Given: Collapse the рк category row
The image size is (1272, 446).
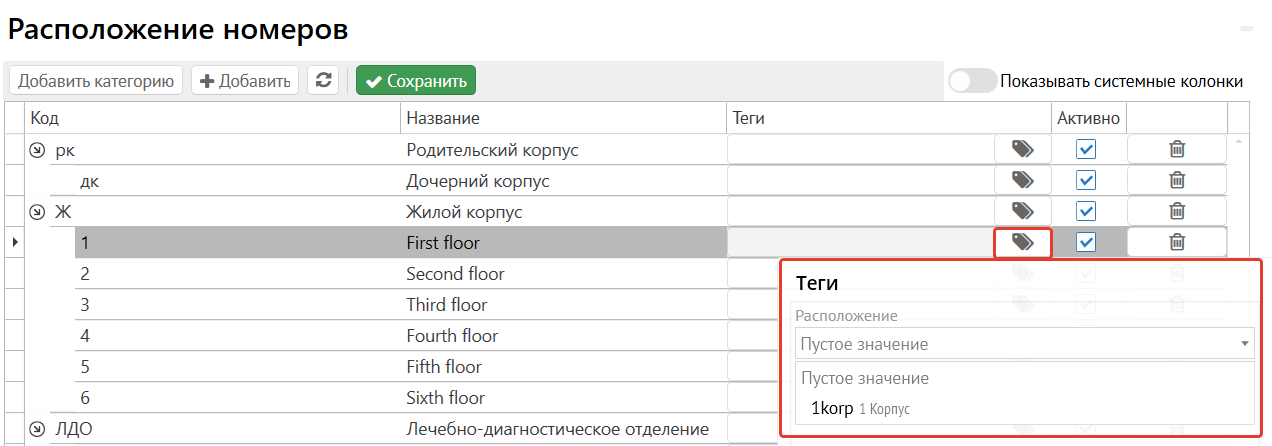Looking at the screenshot, I should (38, 151).
